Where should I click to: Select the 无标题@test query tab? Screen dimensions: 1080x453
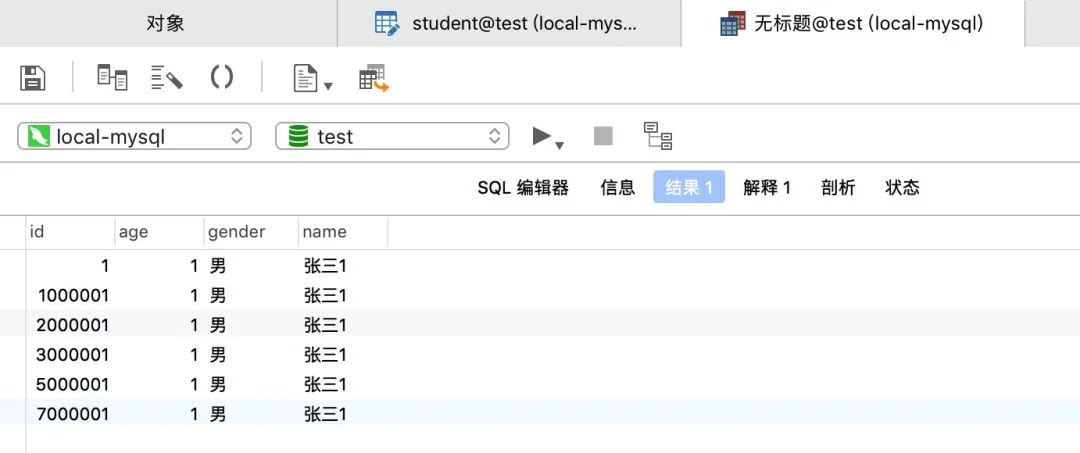(852, 23)
